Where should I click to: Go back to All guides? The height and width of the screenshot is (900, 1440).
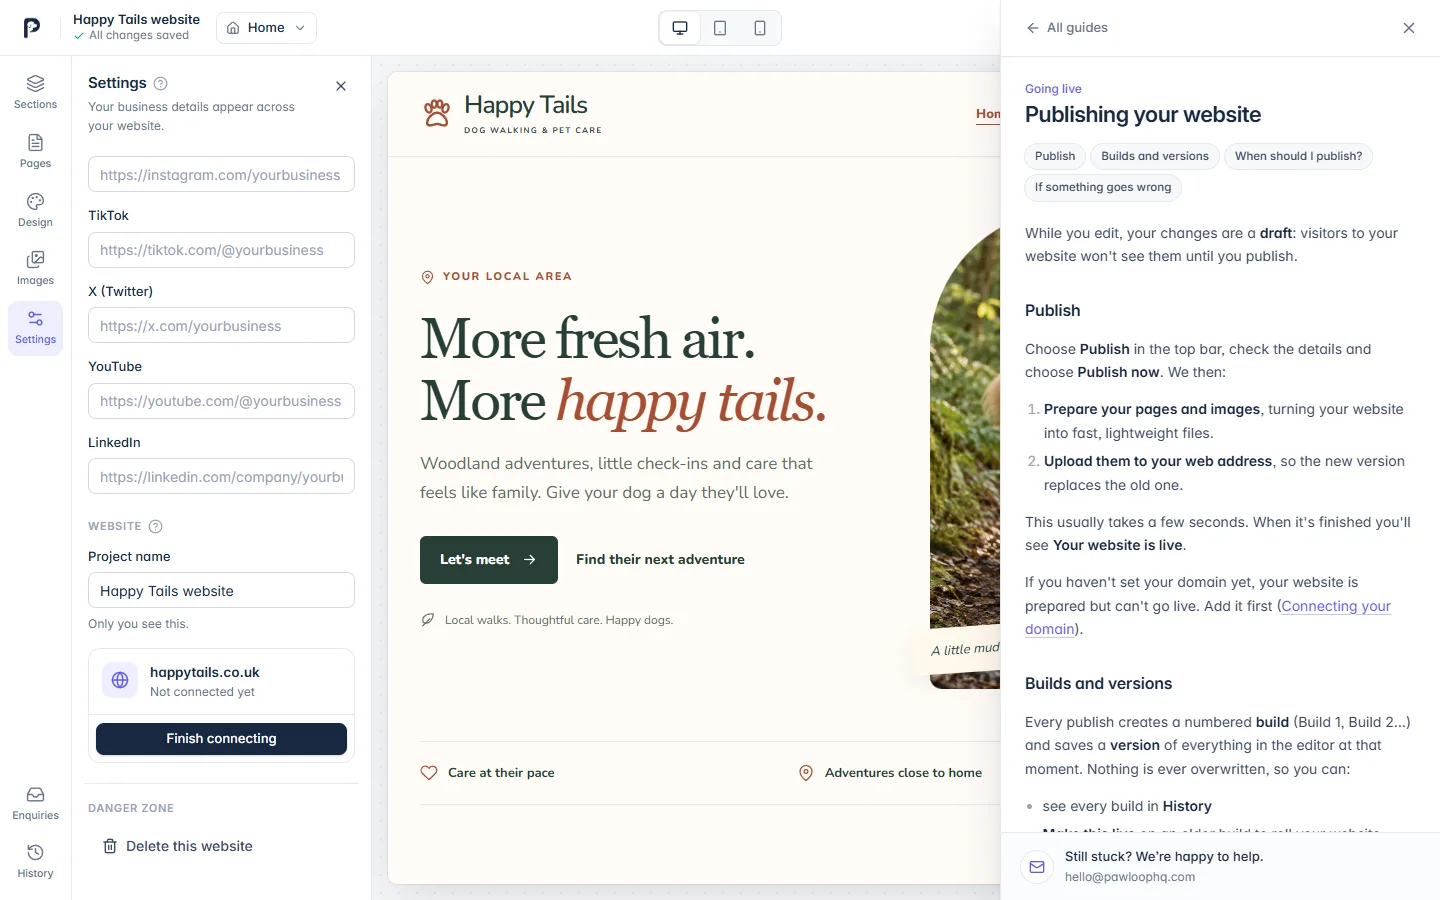click(1067, 28)
